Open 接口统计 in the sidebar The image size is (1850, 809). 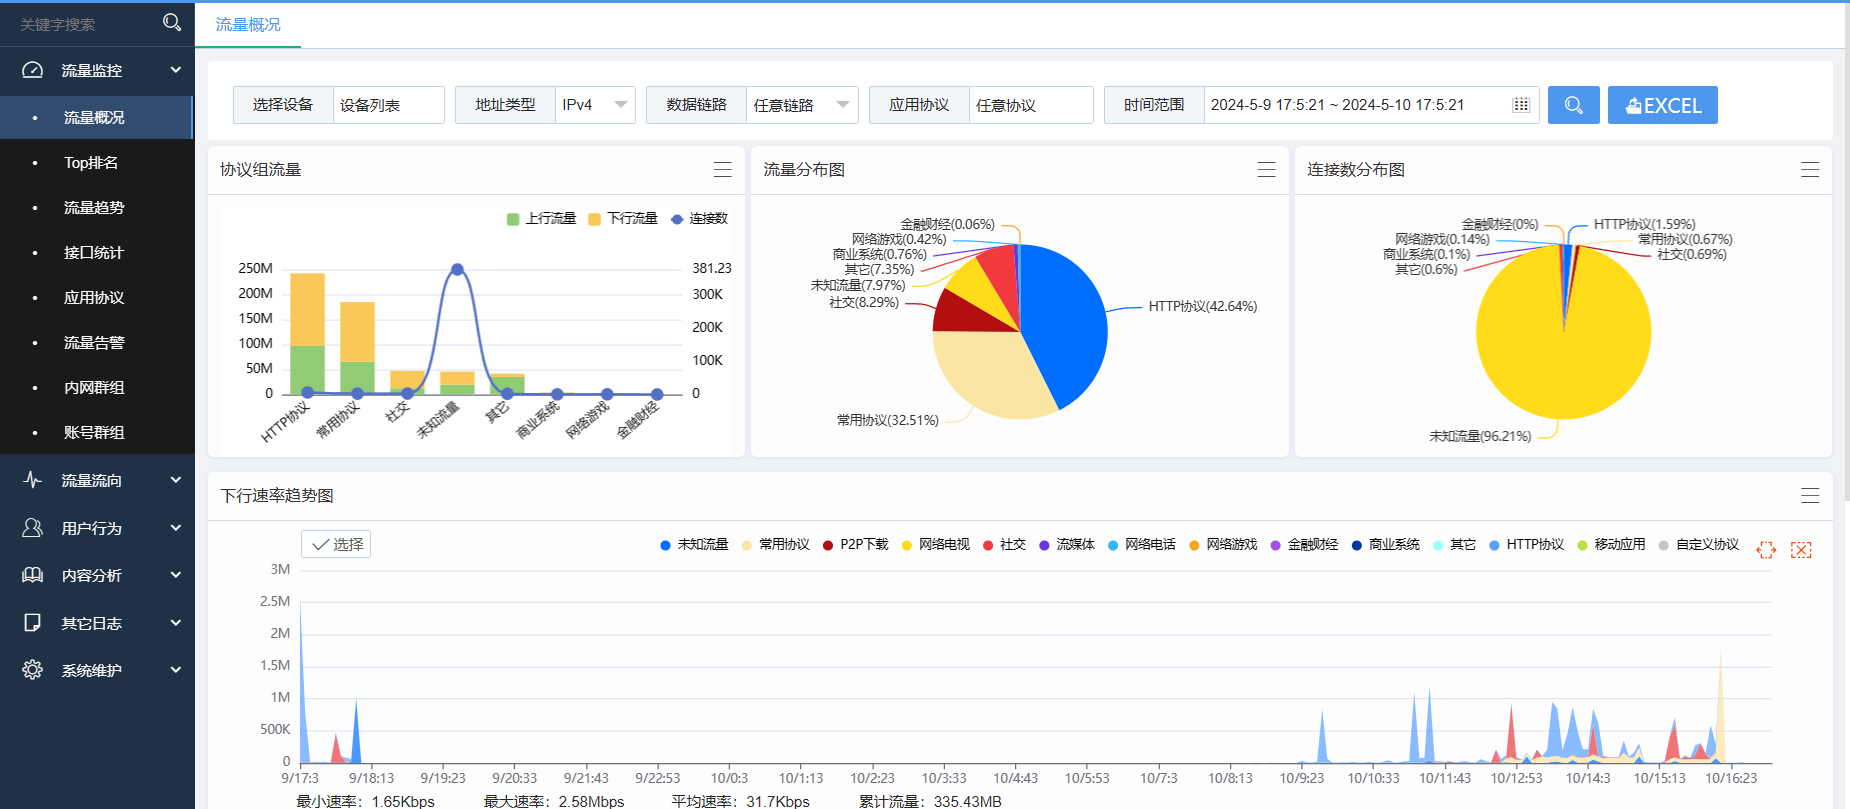(x=97, y=252)
